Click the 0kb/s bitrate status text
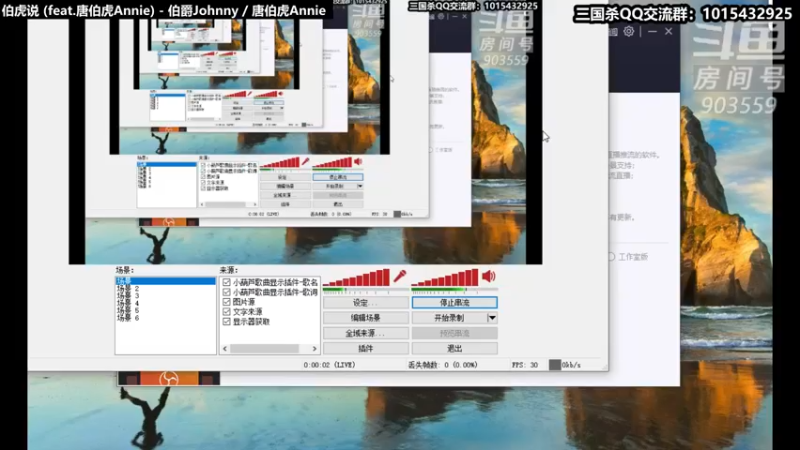Image resolution: width=800 pixels, height=450 pixels. [571, 365]
